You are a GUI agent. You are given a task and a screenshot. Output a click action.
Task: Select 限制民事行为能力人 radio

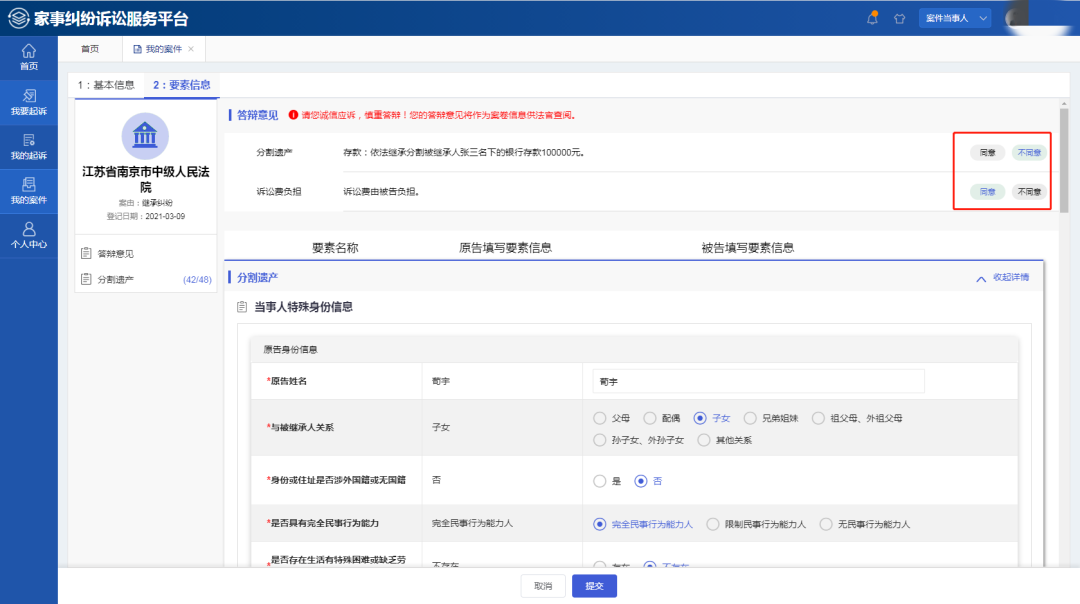click(713, 524)
